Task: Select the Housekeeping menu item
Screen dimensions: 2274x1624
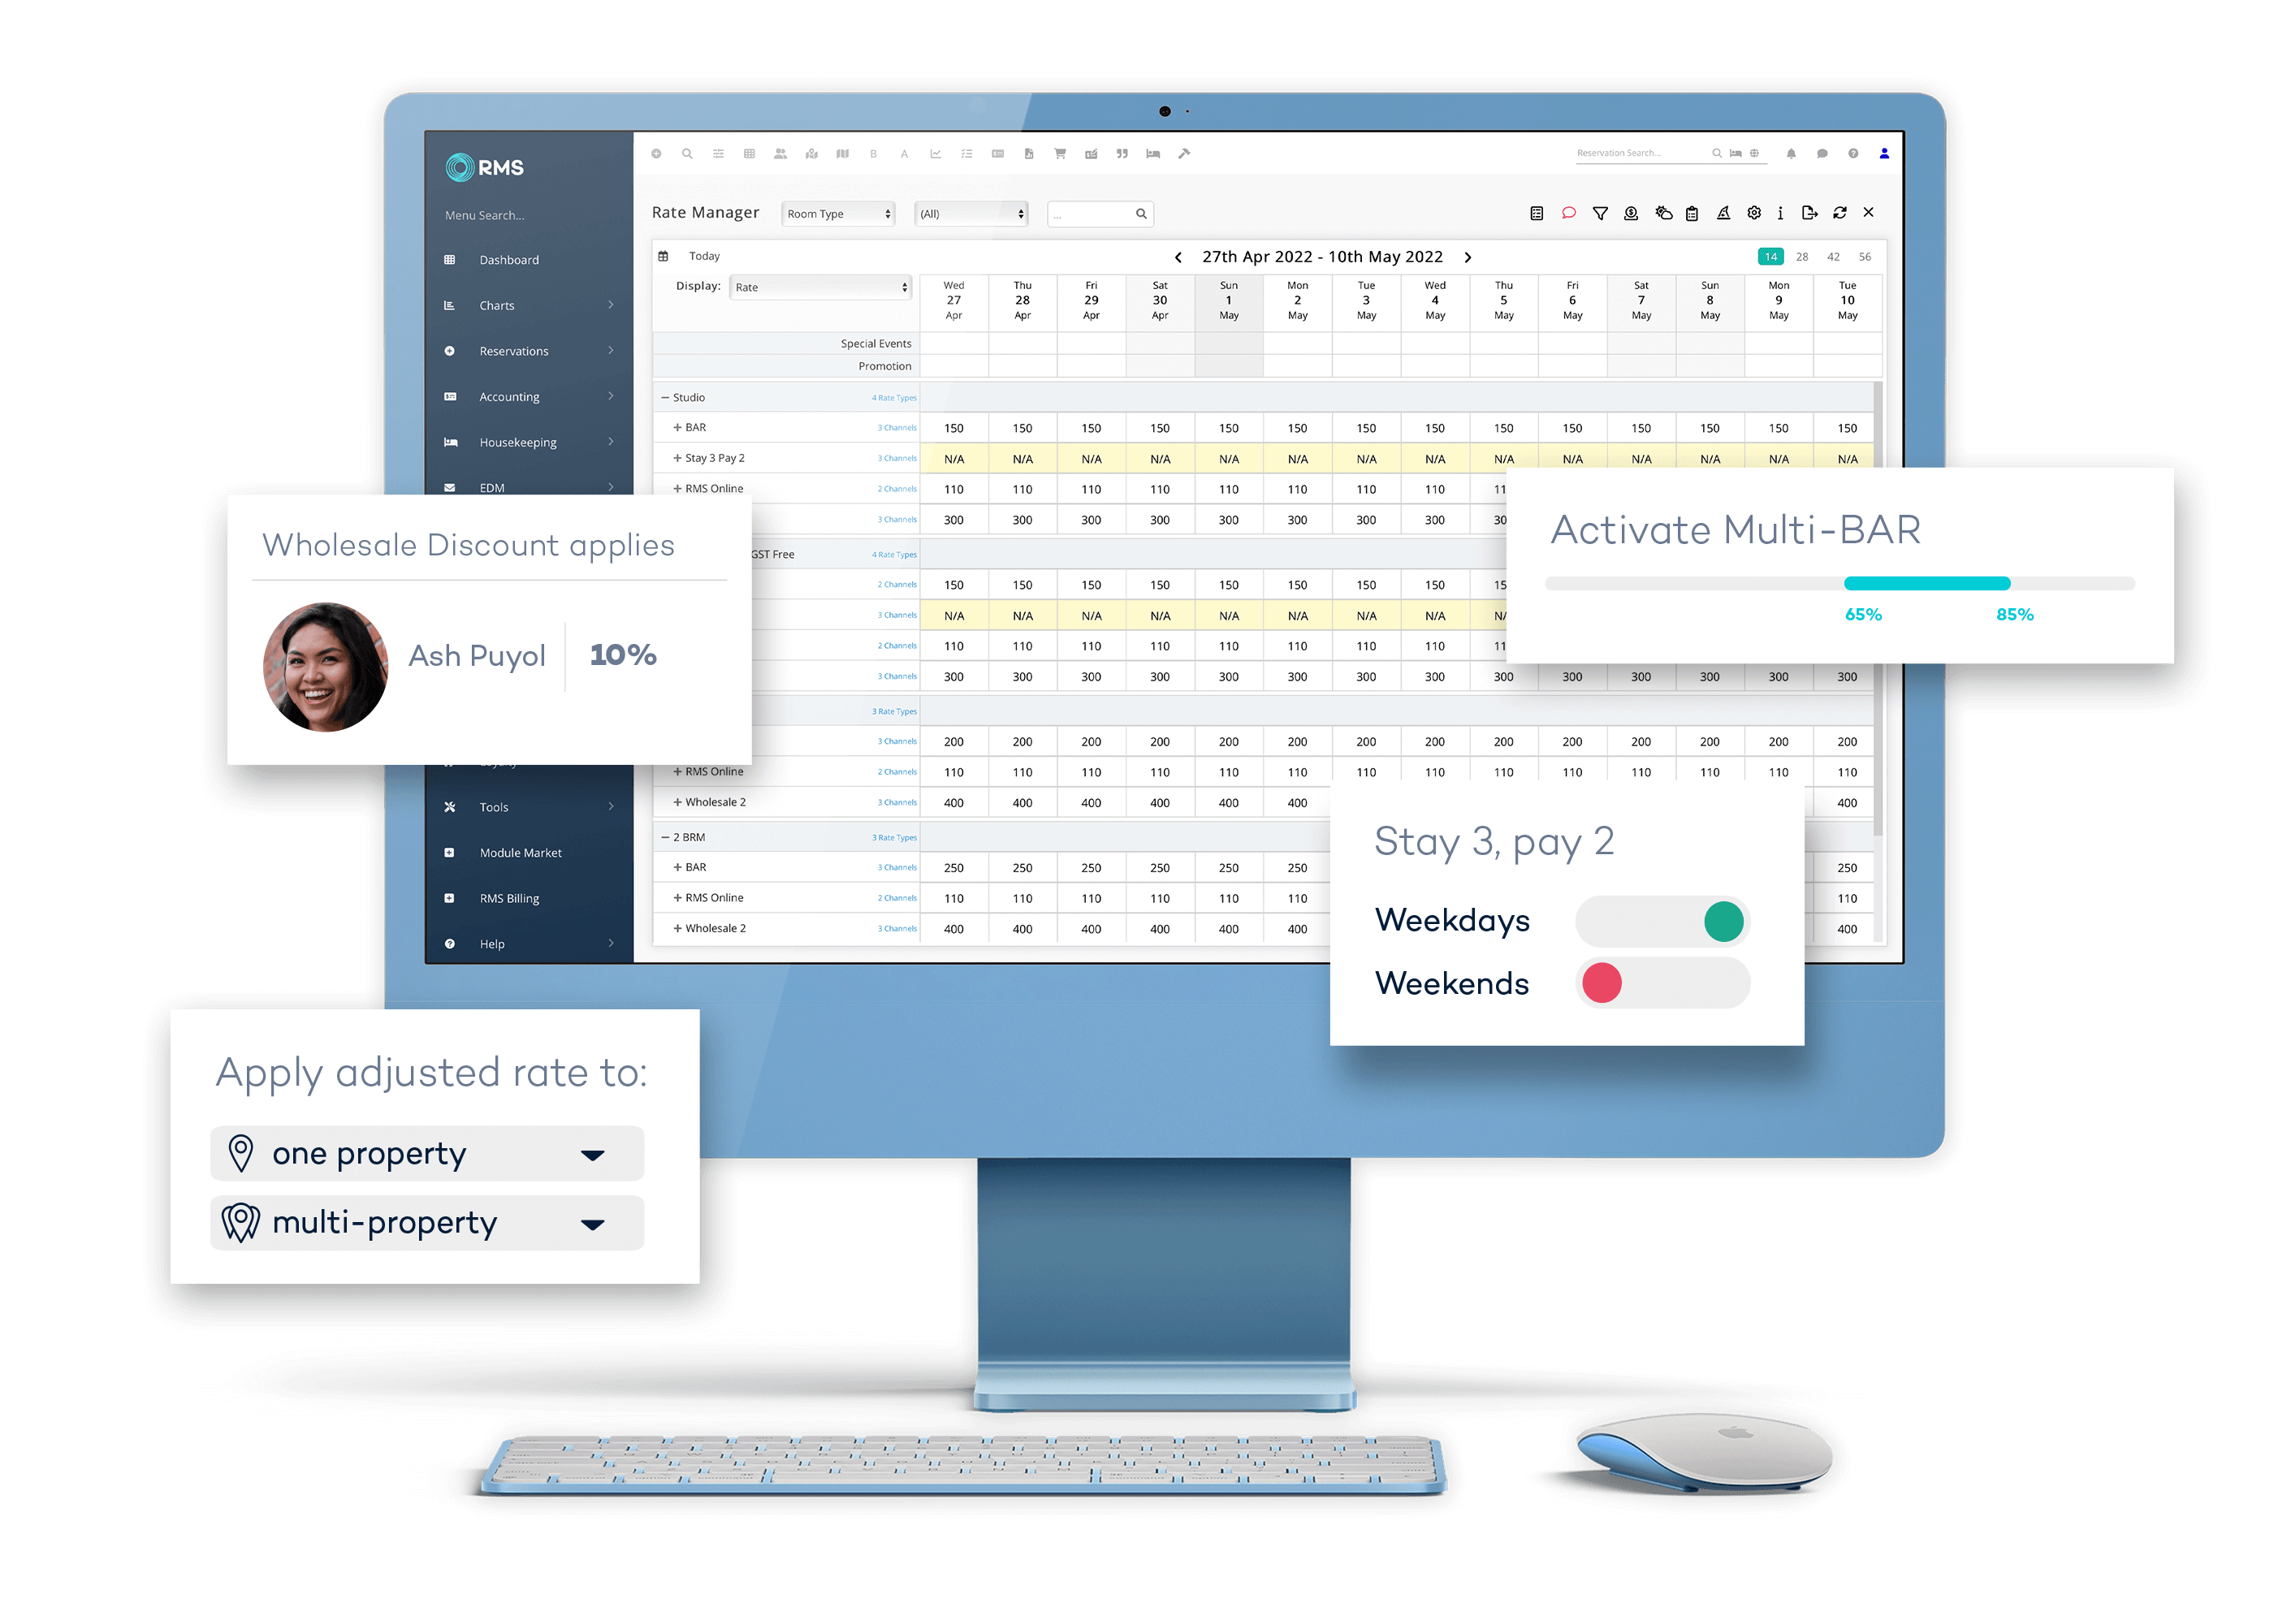Action: click(x=518, y=441)
